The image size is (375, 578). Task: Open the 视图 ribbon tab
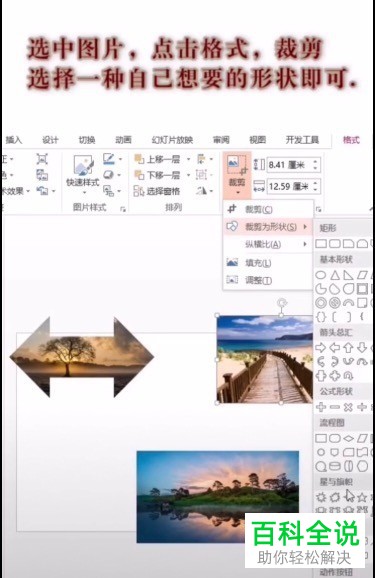[x=257, y=140]
